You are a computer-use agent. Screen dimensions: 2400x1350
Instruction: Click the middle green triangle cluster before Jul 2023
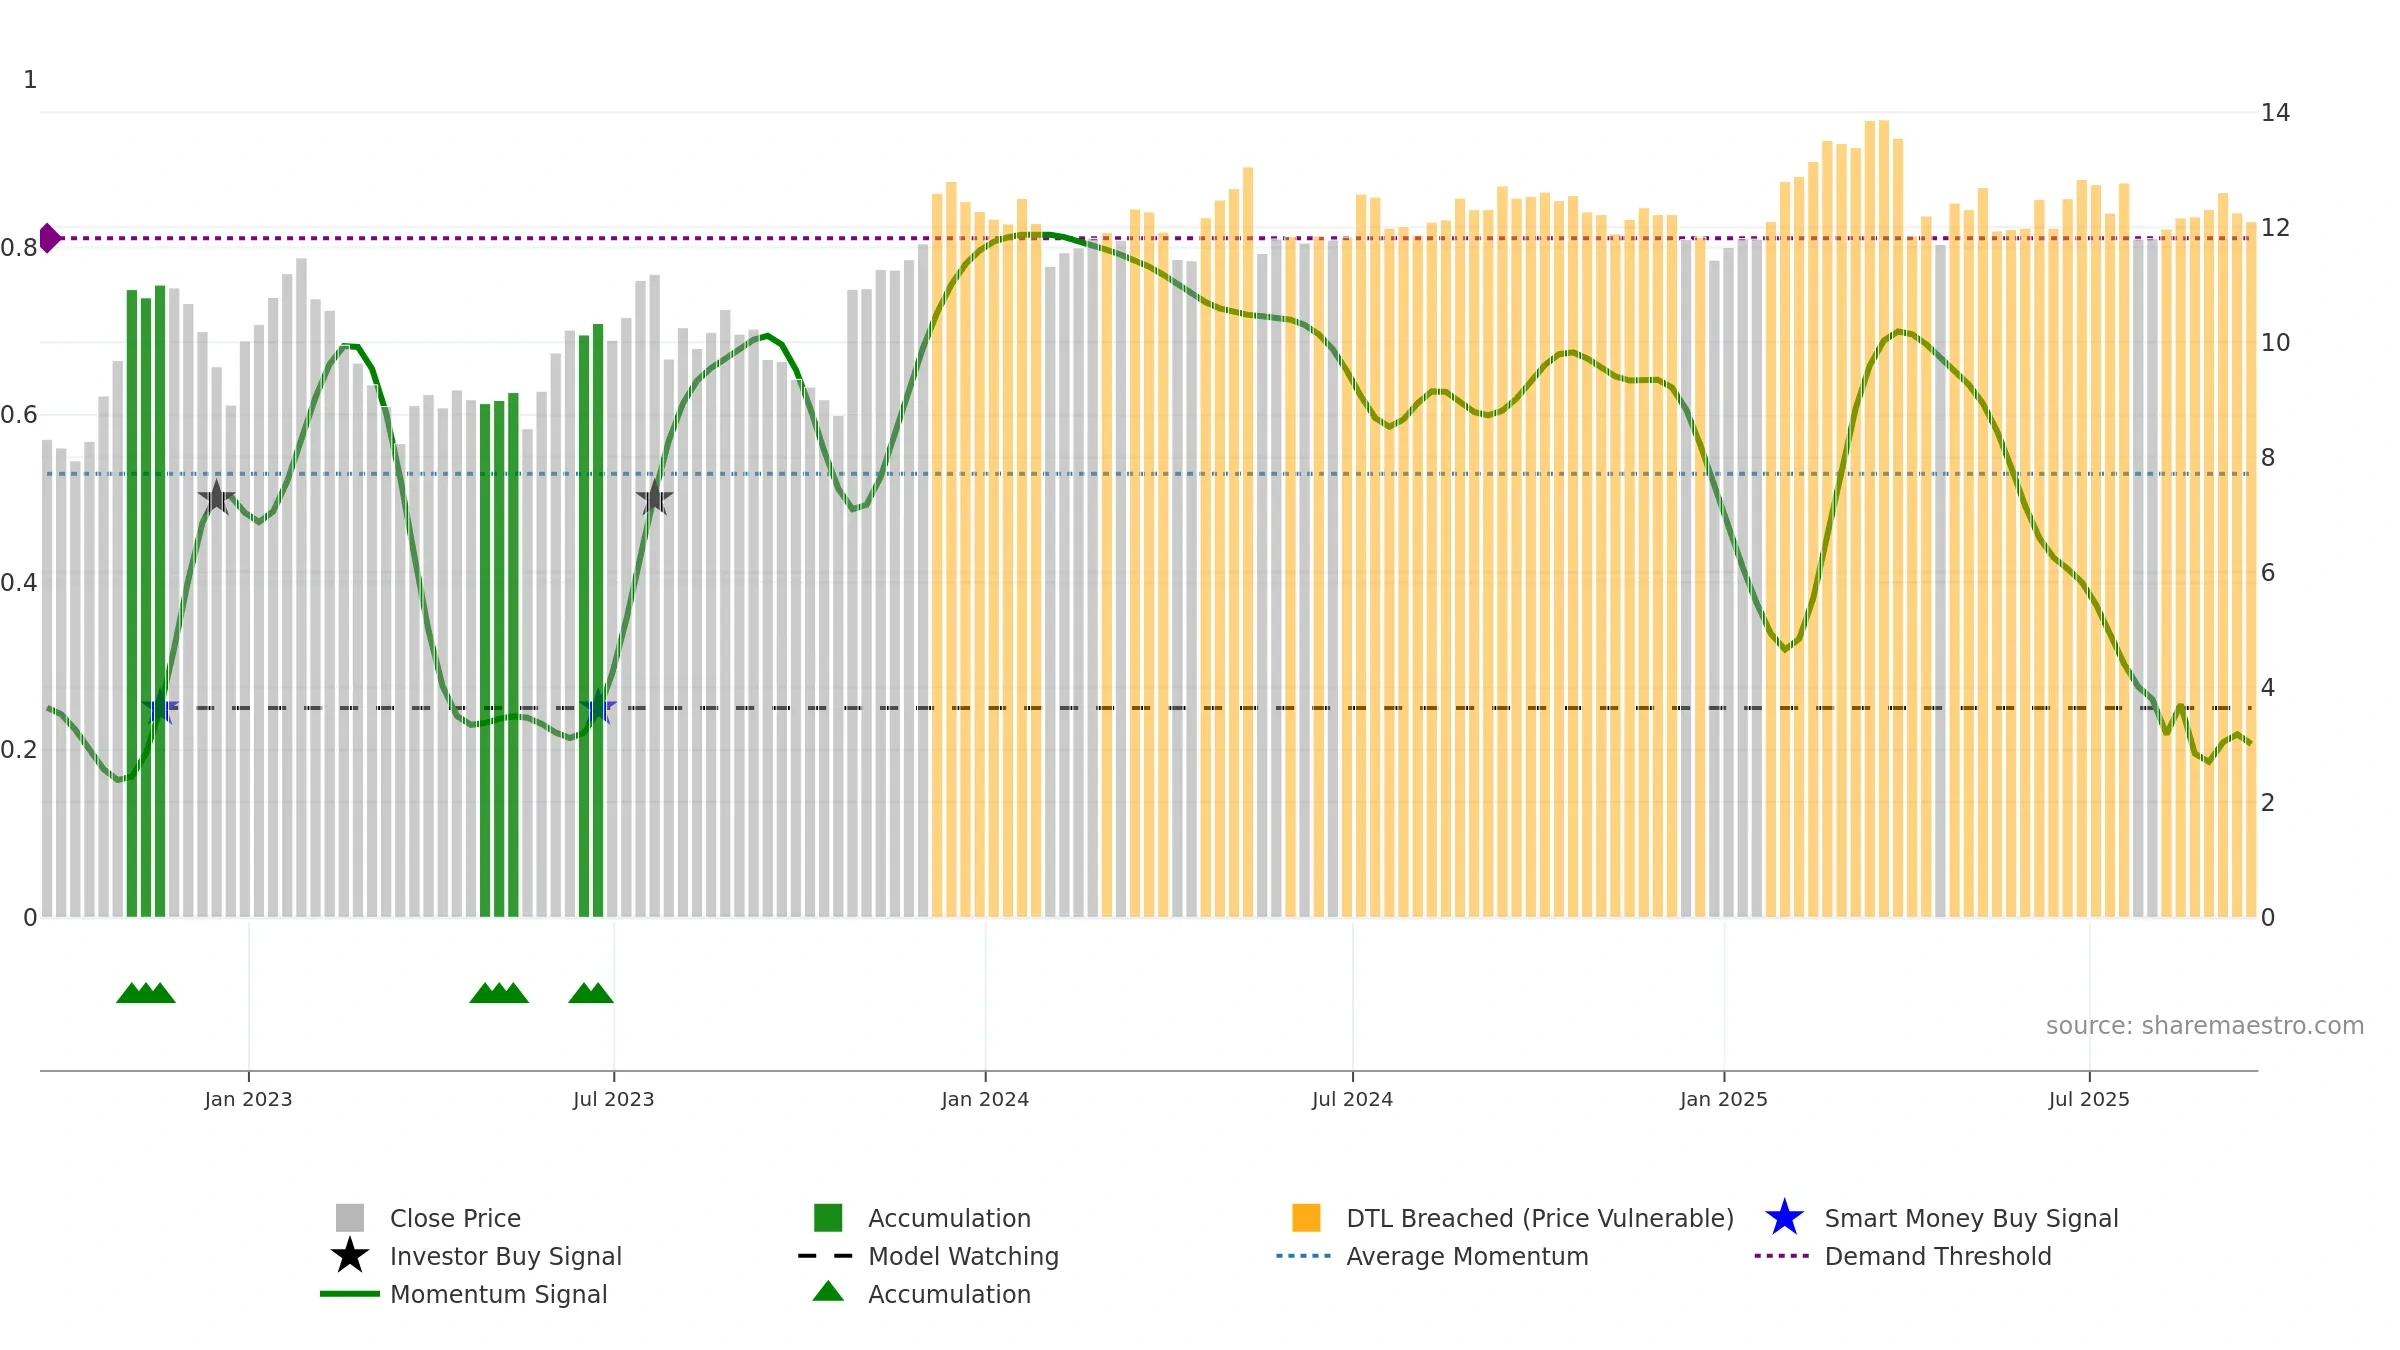499,992
